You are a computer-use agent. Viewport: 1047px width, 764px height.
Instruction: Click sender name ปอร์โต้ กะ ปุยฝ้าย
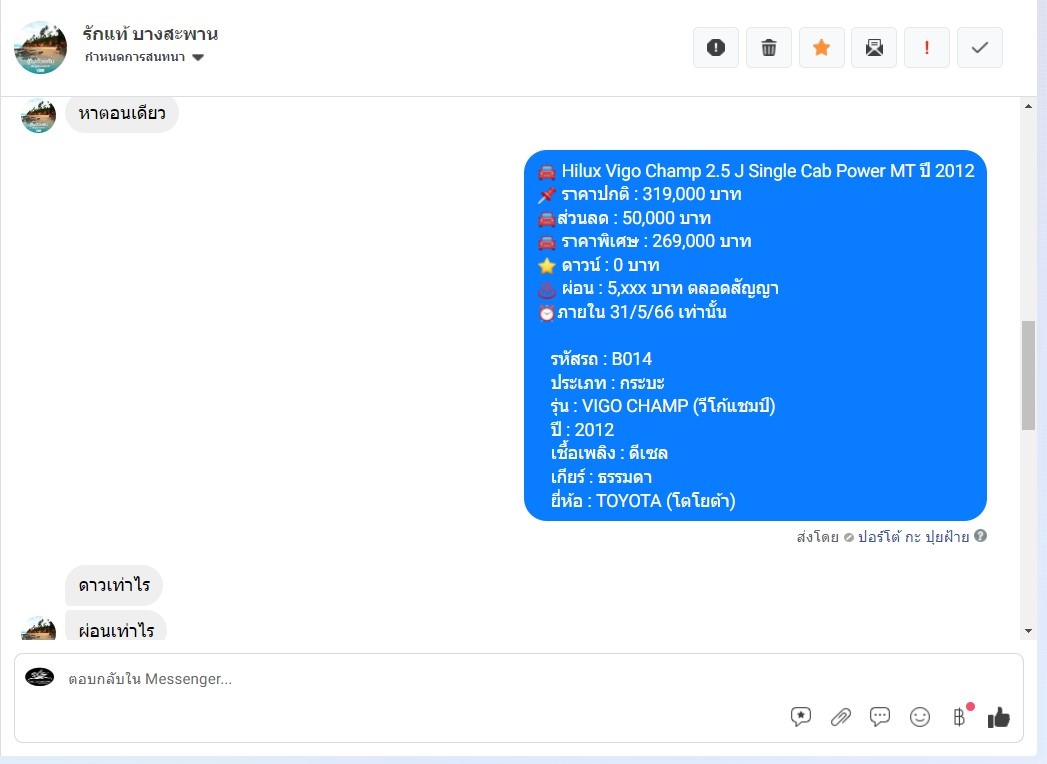click(913, 537)
